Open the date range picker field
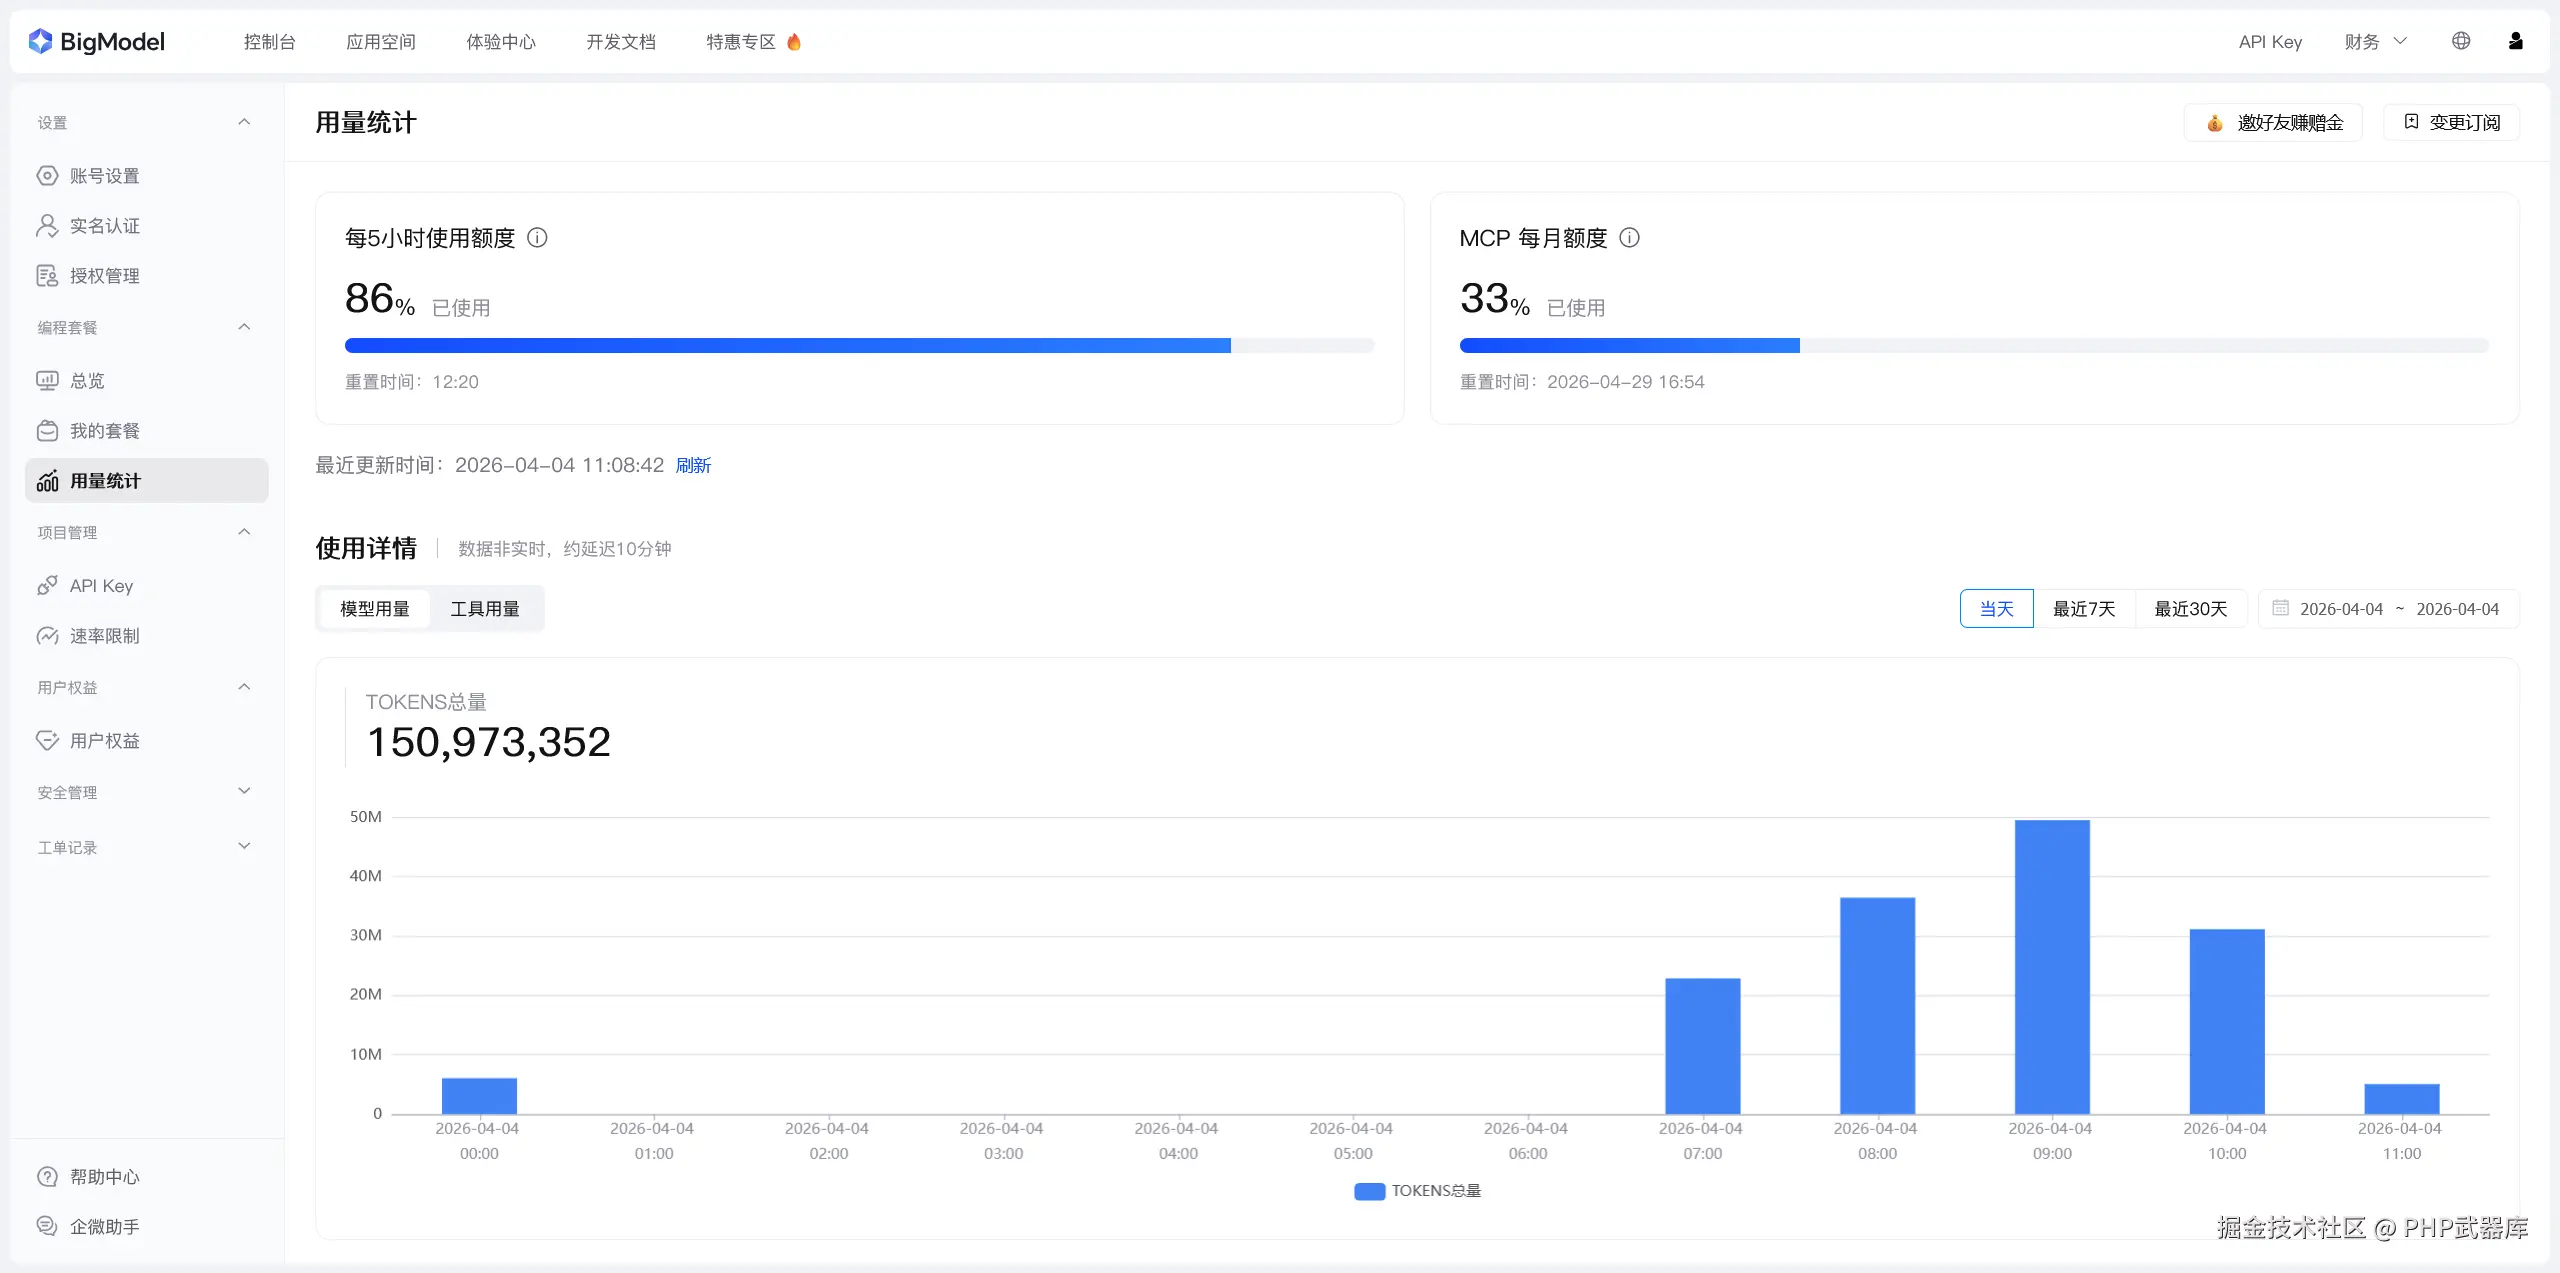 [x=2389, y=609]
